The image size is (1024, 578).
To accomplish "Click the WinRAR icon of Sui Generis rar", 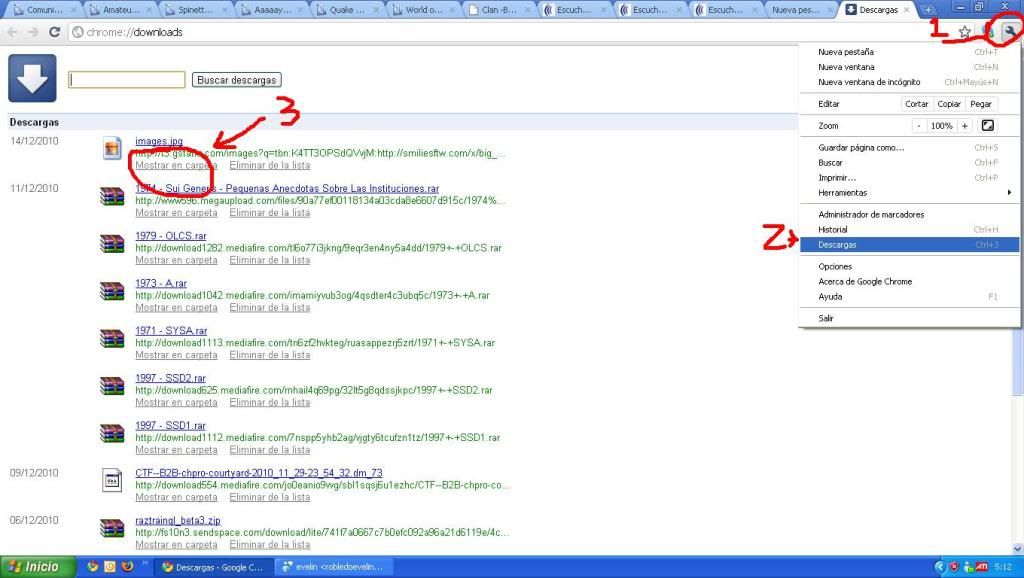I will click(112, 196).
